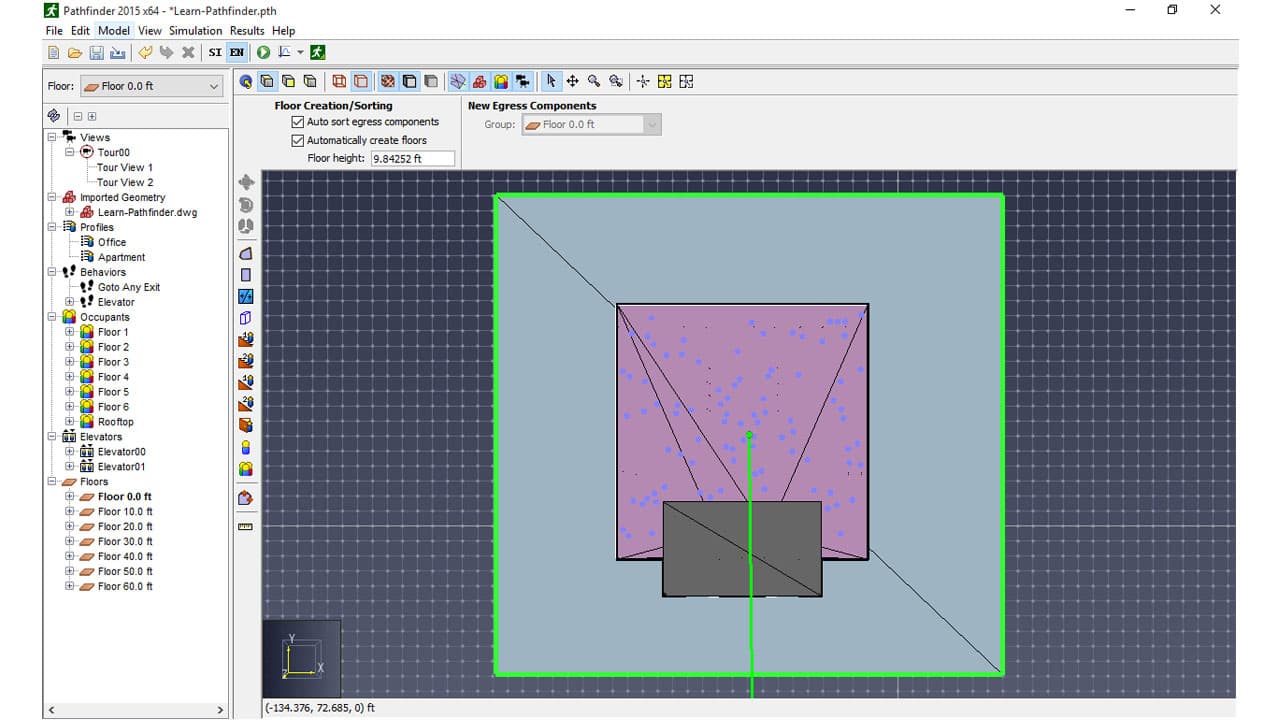1280x720 pixels.
Task: Select Floor 30.0 ft in tree
Action: point(125,542)
